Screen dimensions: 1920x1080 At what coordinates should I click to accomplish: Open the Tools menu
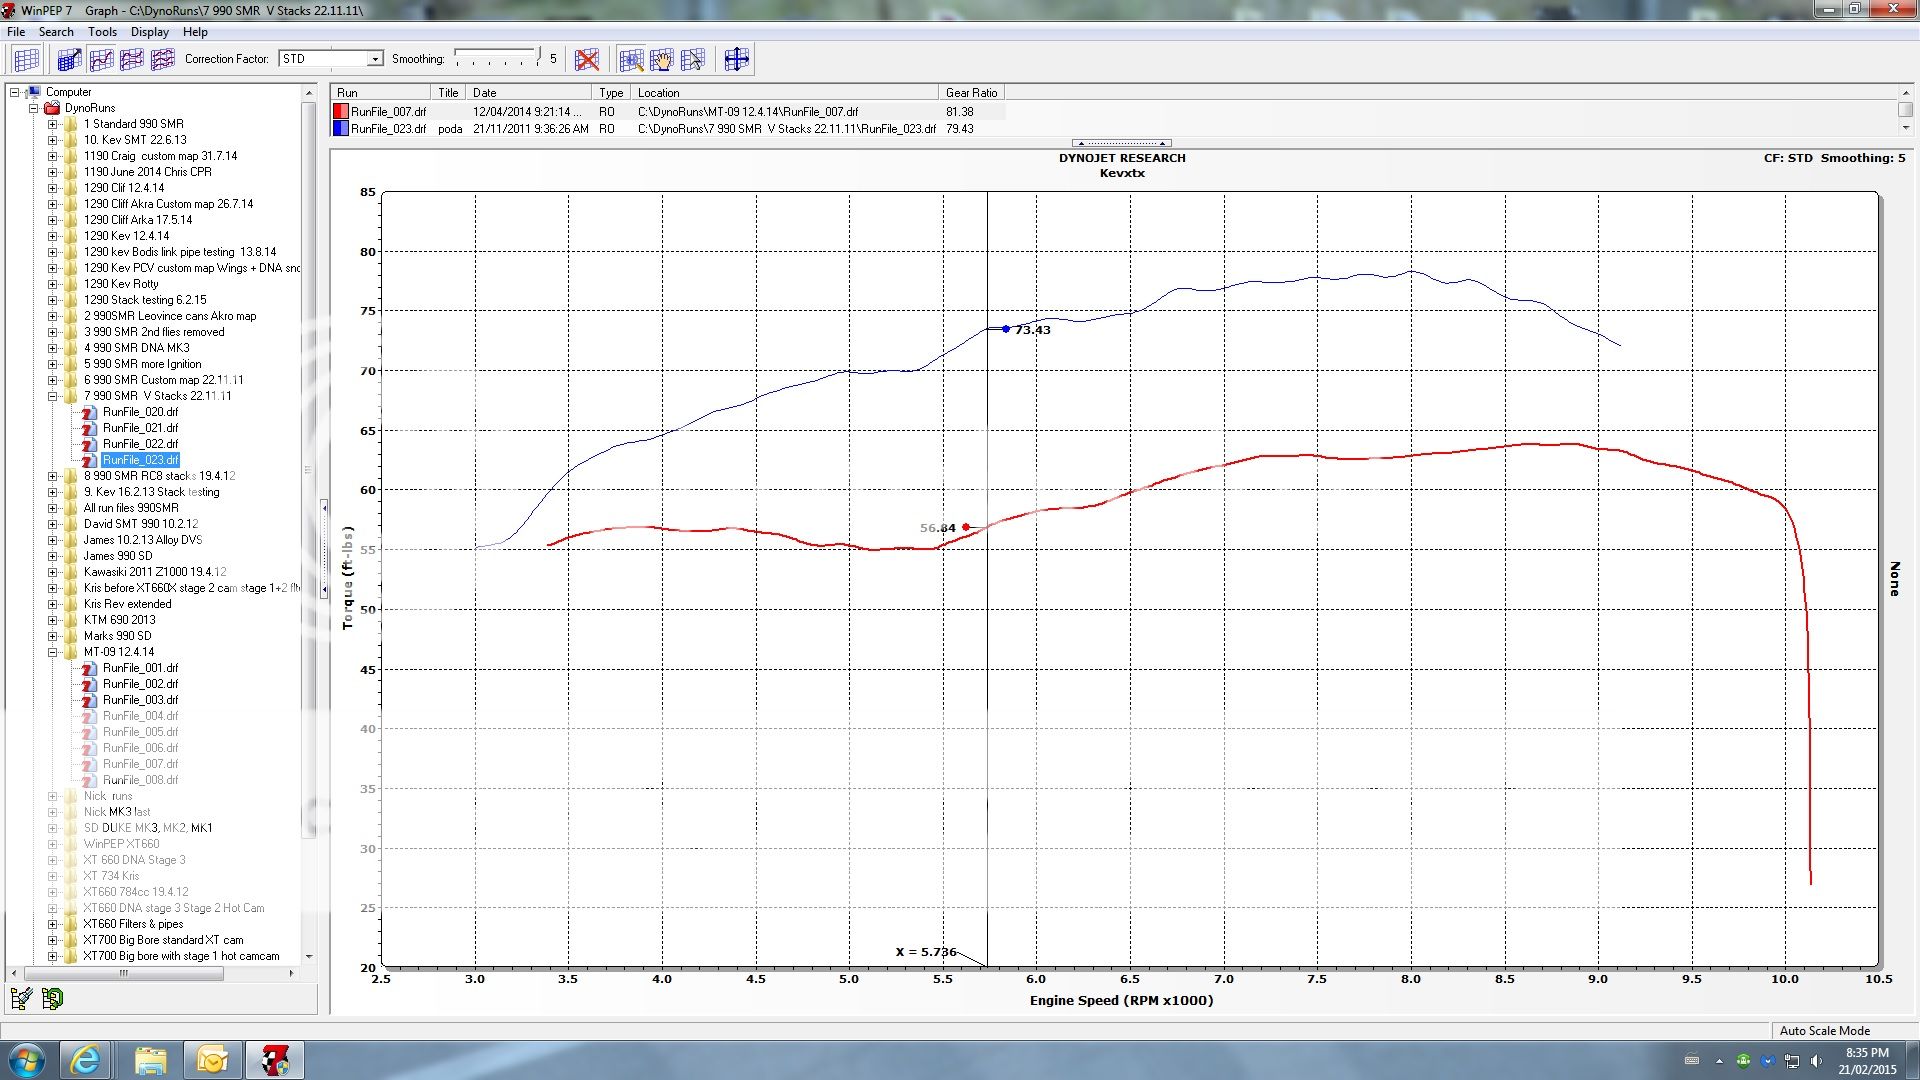point(102,32)
